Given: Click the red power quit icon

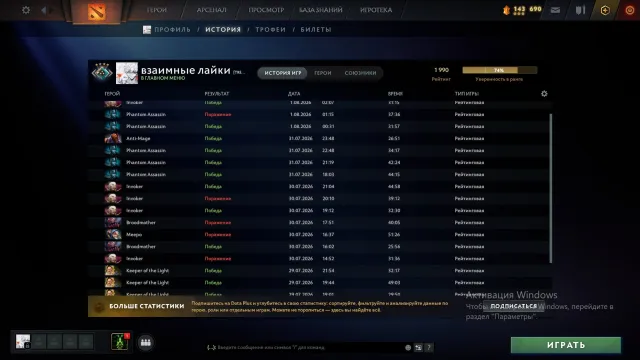Looking at the screenshot, I should (629, 10).
